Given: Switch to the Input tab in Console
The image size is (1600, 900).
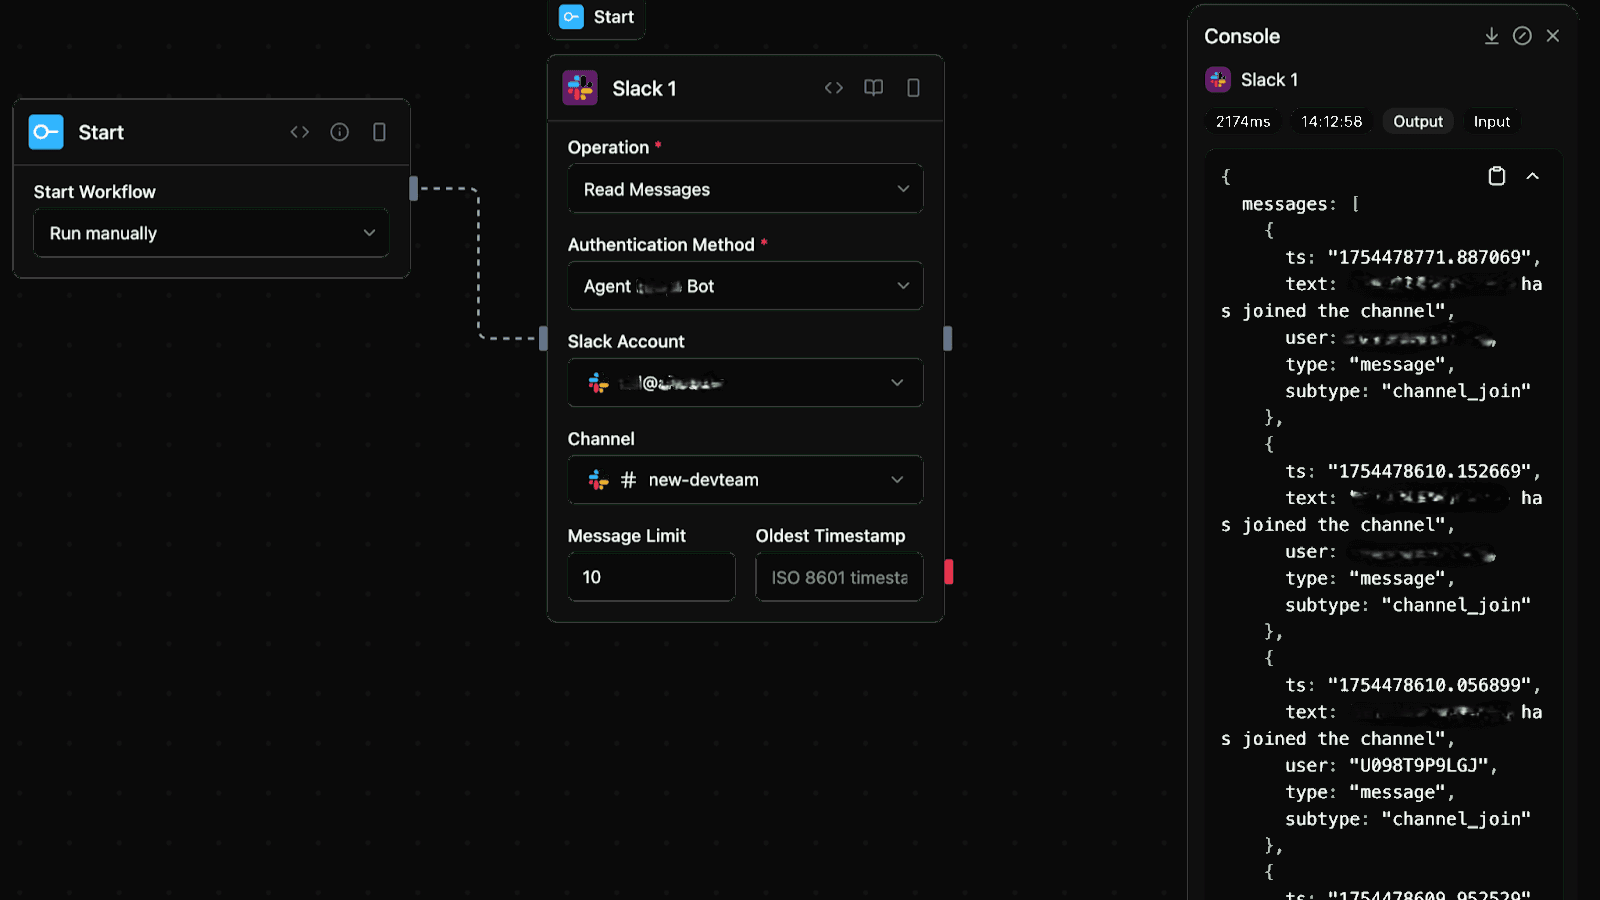Looking at the screenshot, I should coord(1491,121).
